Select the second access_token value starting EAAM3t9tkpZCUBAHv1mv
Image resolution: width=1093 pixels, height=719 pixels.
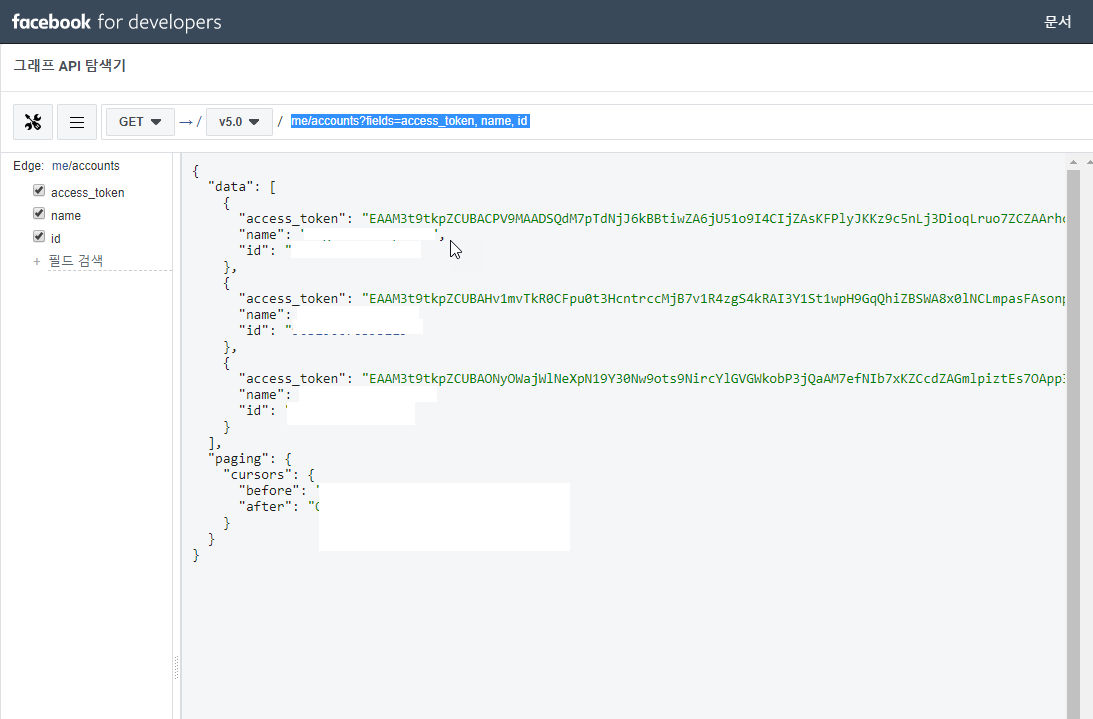[x=713, y=298]
